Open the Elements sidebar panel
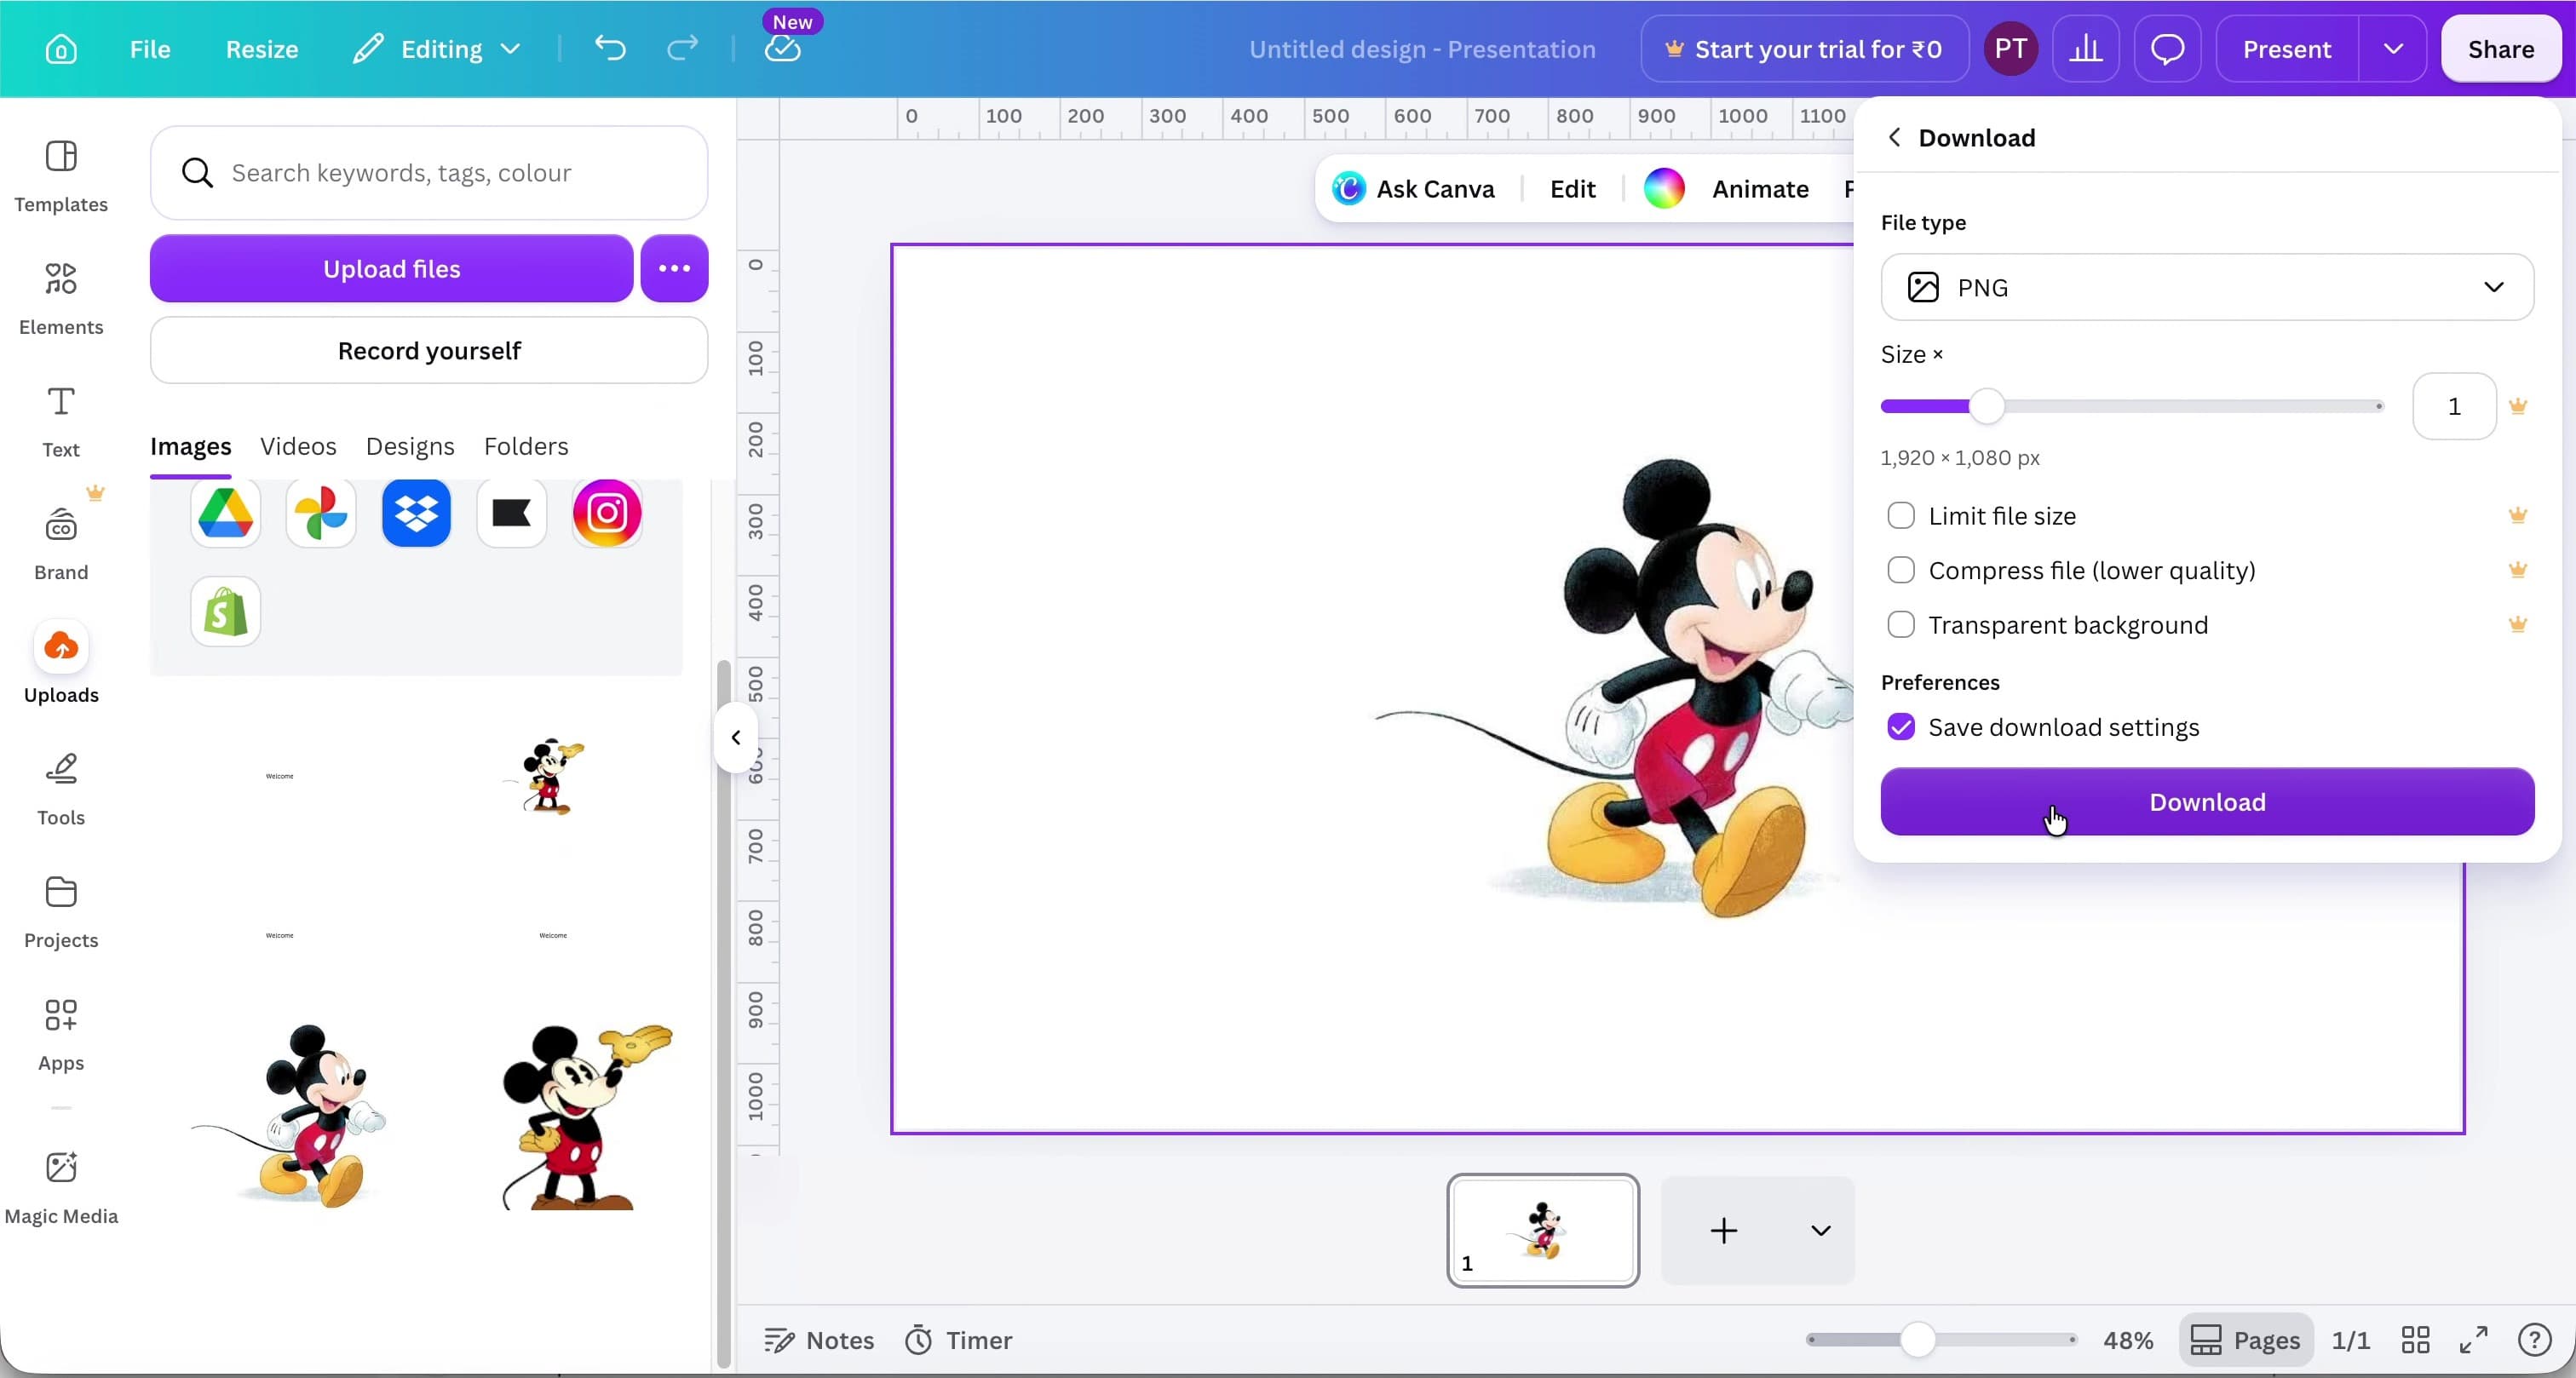Image resolution: width=2576 pixels, height=1378 pixels. point(61,298)
